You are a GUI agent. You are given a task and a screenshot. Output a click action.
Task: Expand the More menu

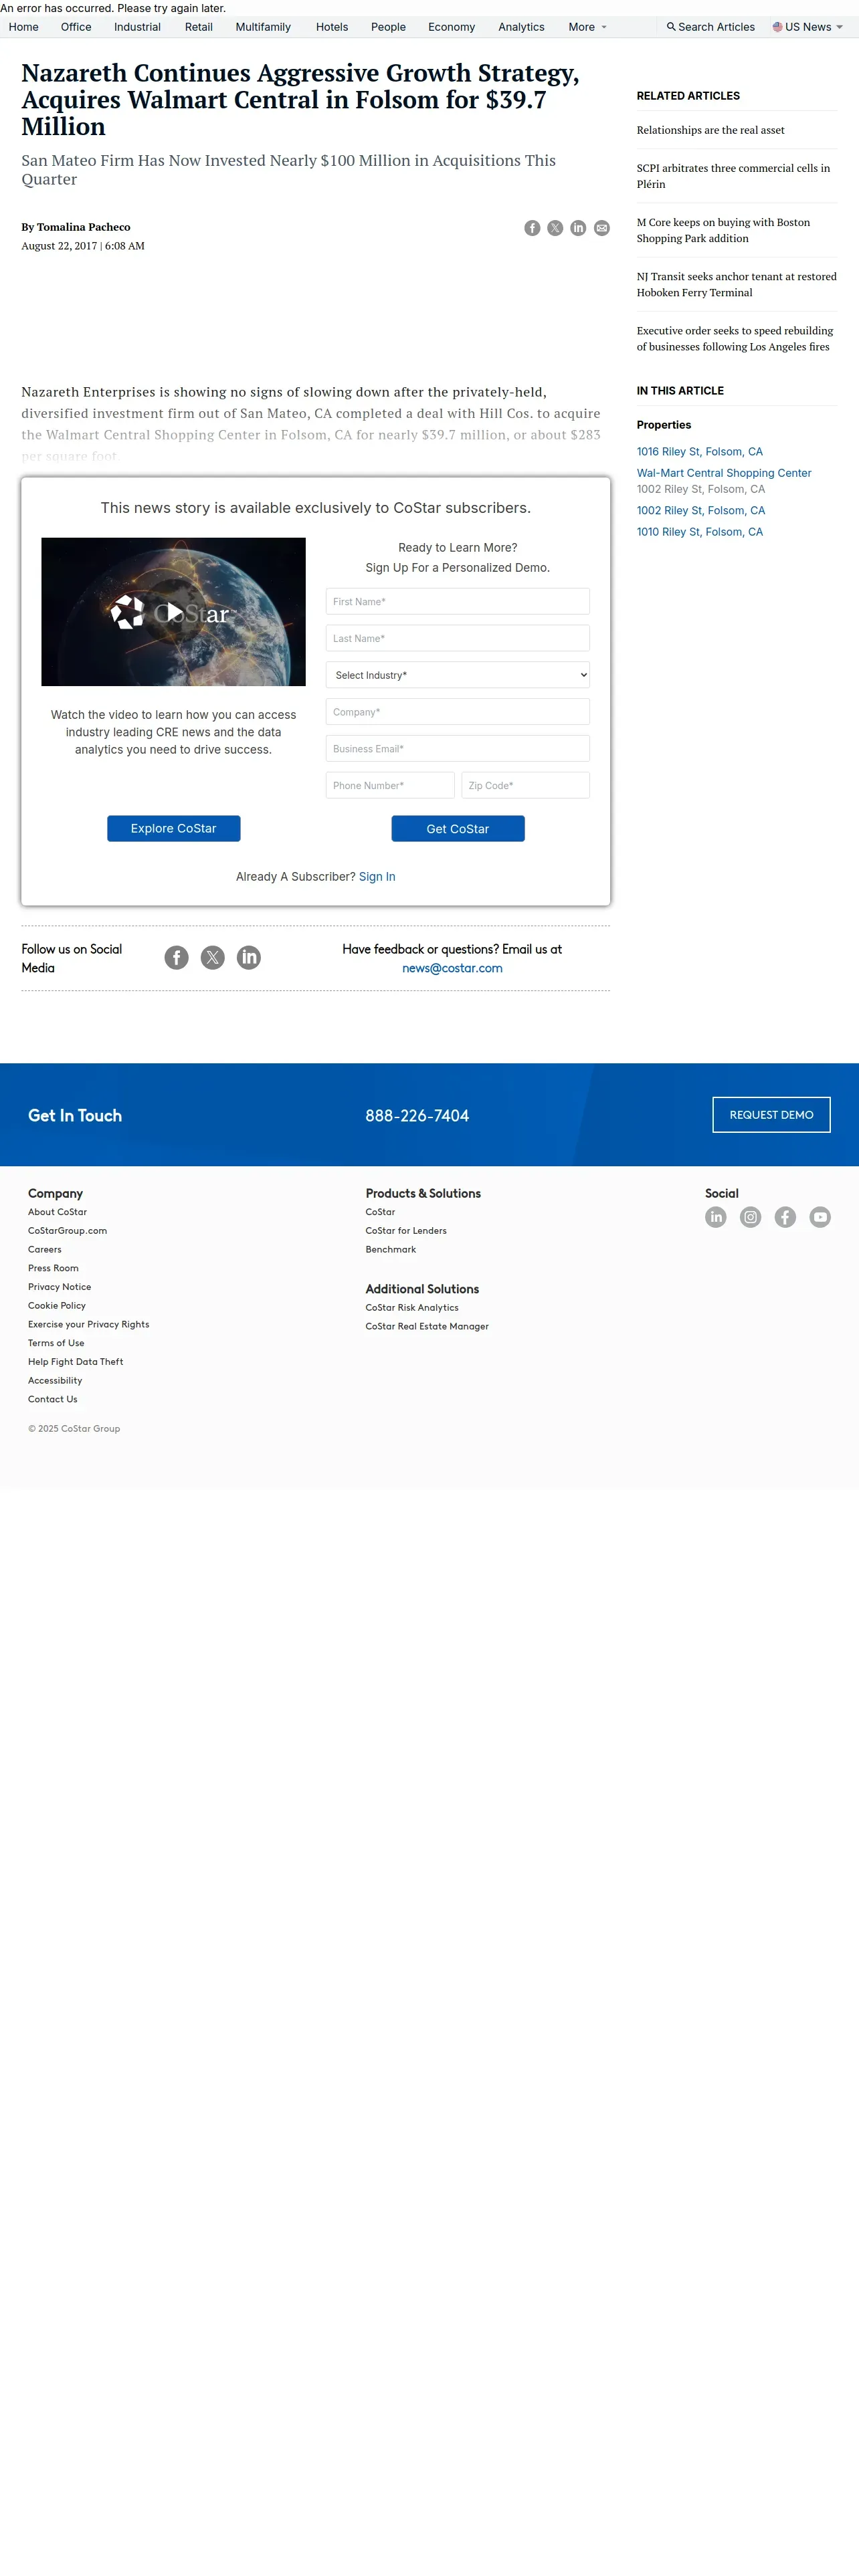[588, 27]
